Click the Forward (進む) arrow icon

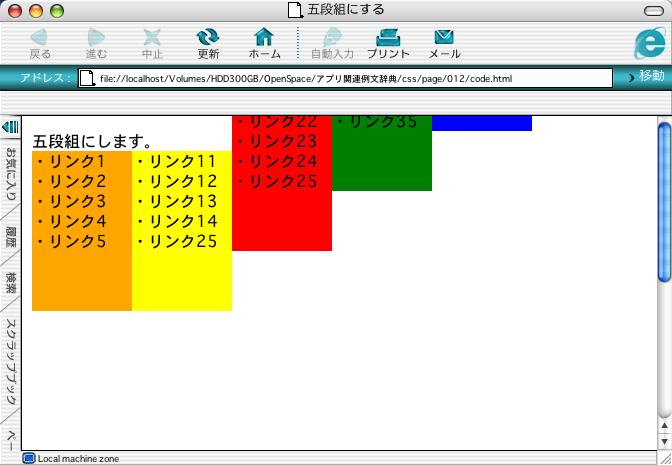[x=96, y=38]
